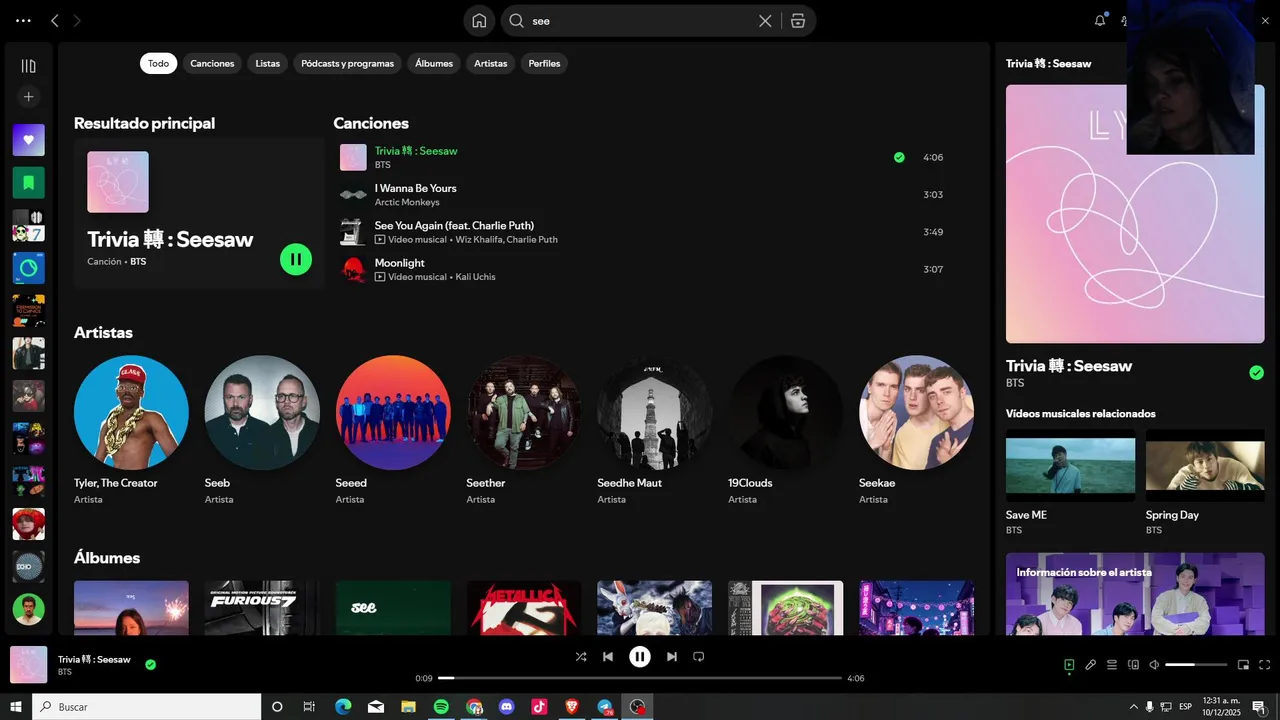Click Spotify icon in taskbar
This screenshot has height=720, width=1280.
point(441,707)
